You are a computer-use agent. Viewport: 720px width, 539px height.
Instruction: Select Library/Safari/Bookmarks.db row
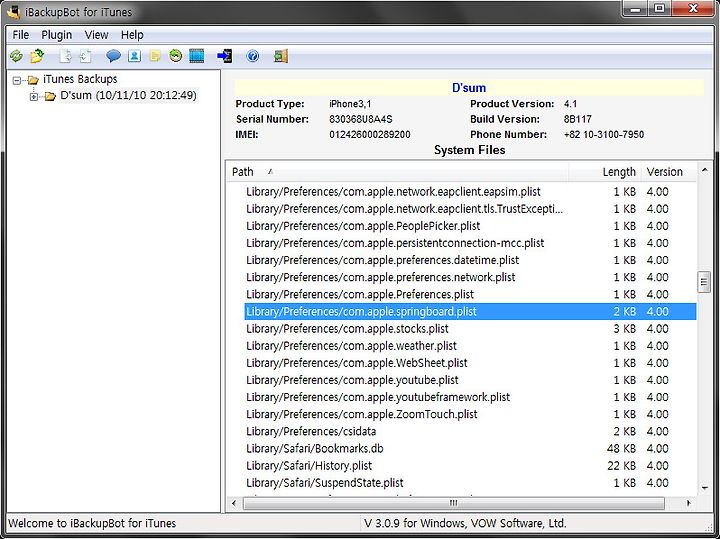470,449
